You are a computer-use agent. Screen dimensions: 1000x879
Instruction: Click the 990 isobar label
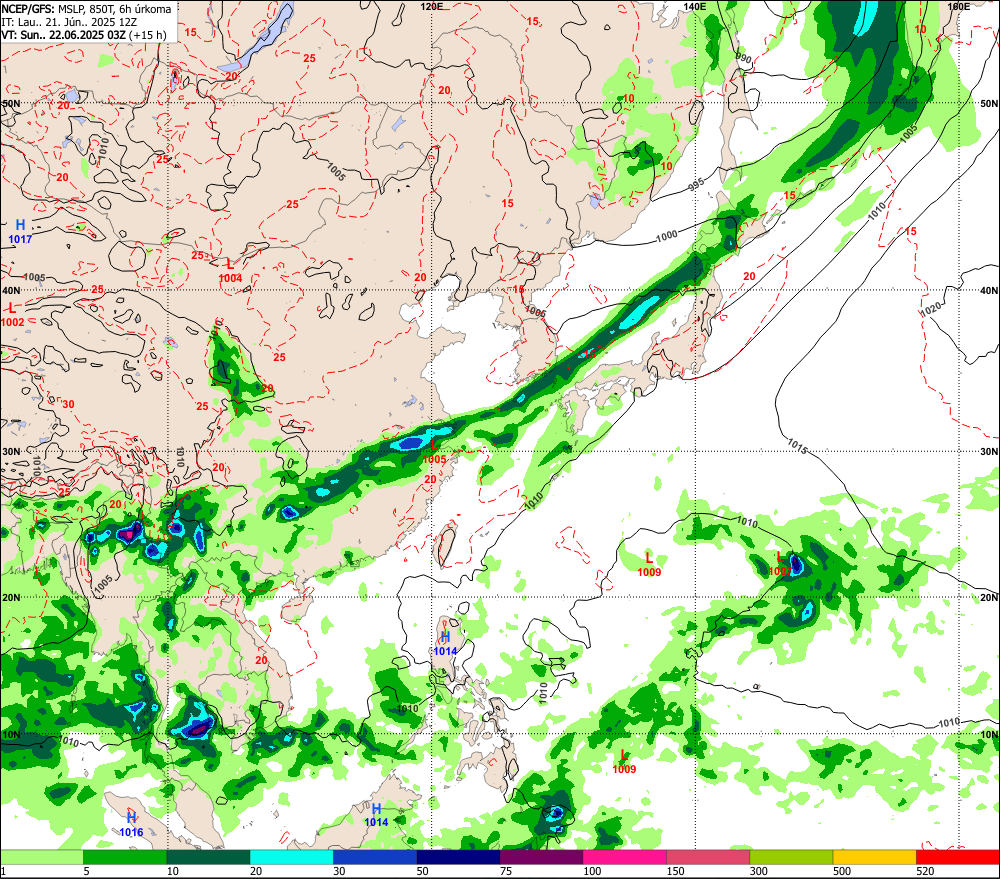point(744,59)
